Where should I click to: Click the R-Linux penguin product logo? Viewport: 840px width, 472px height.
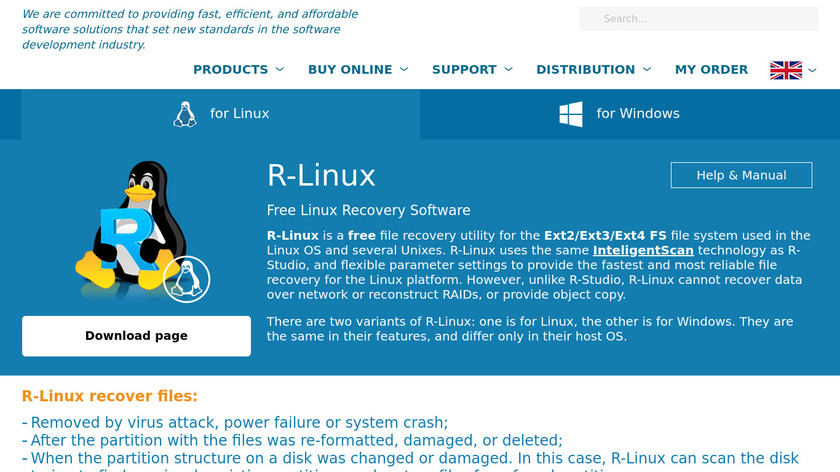click(142, 231)
